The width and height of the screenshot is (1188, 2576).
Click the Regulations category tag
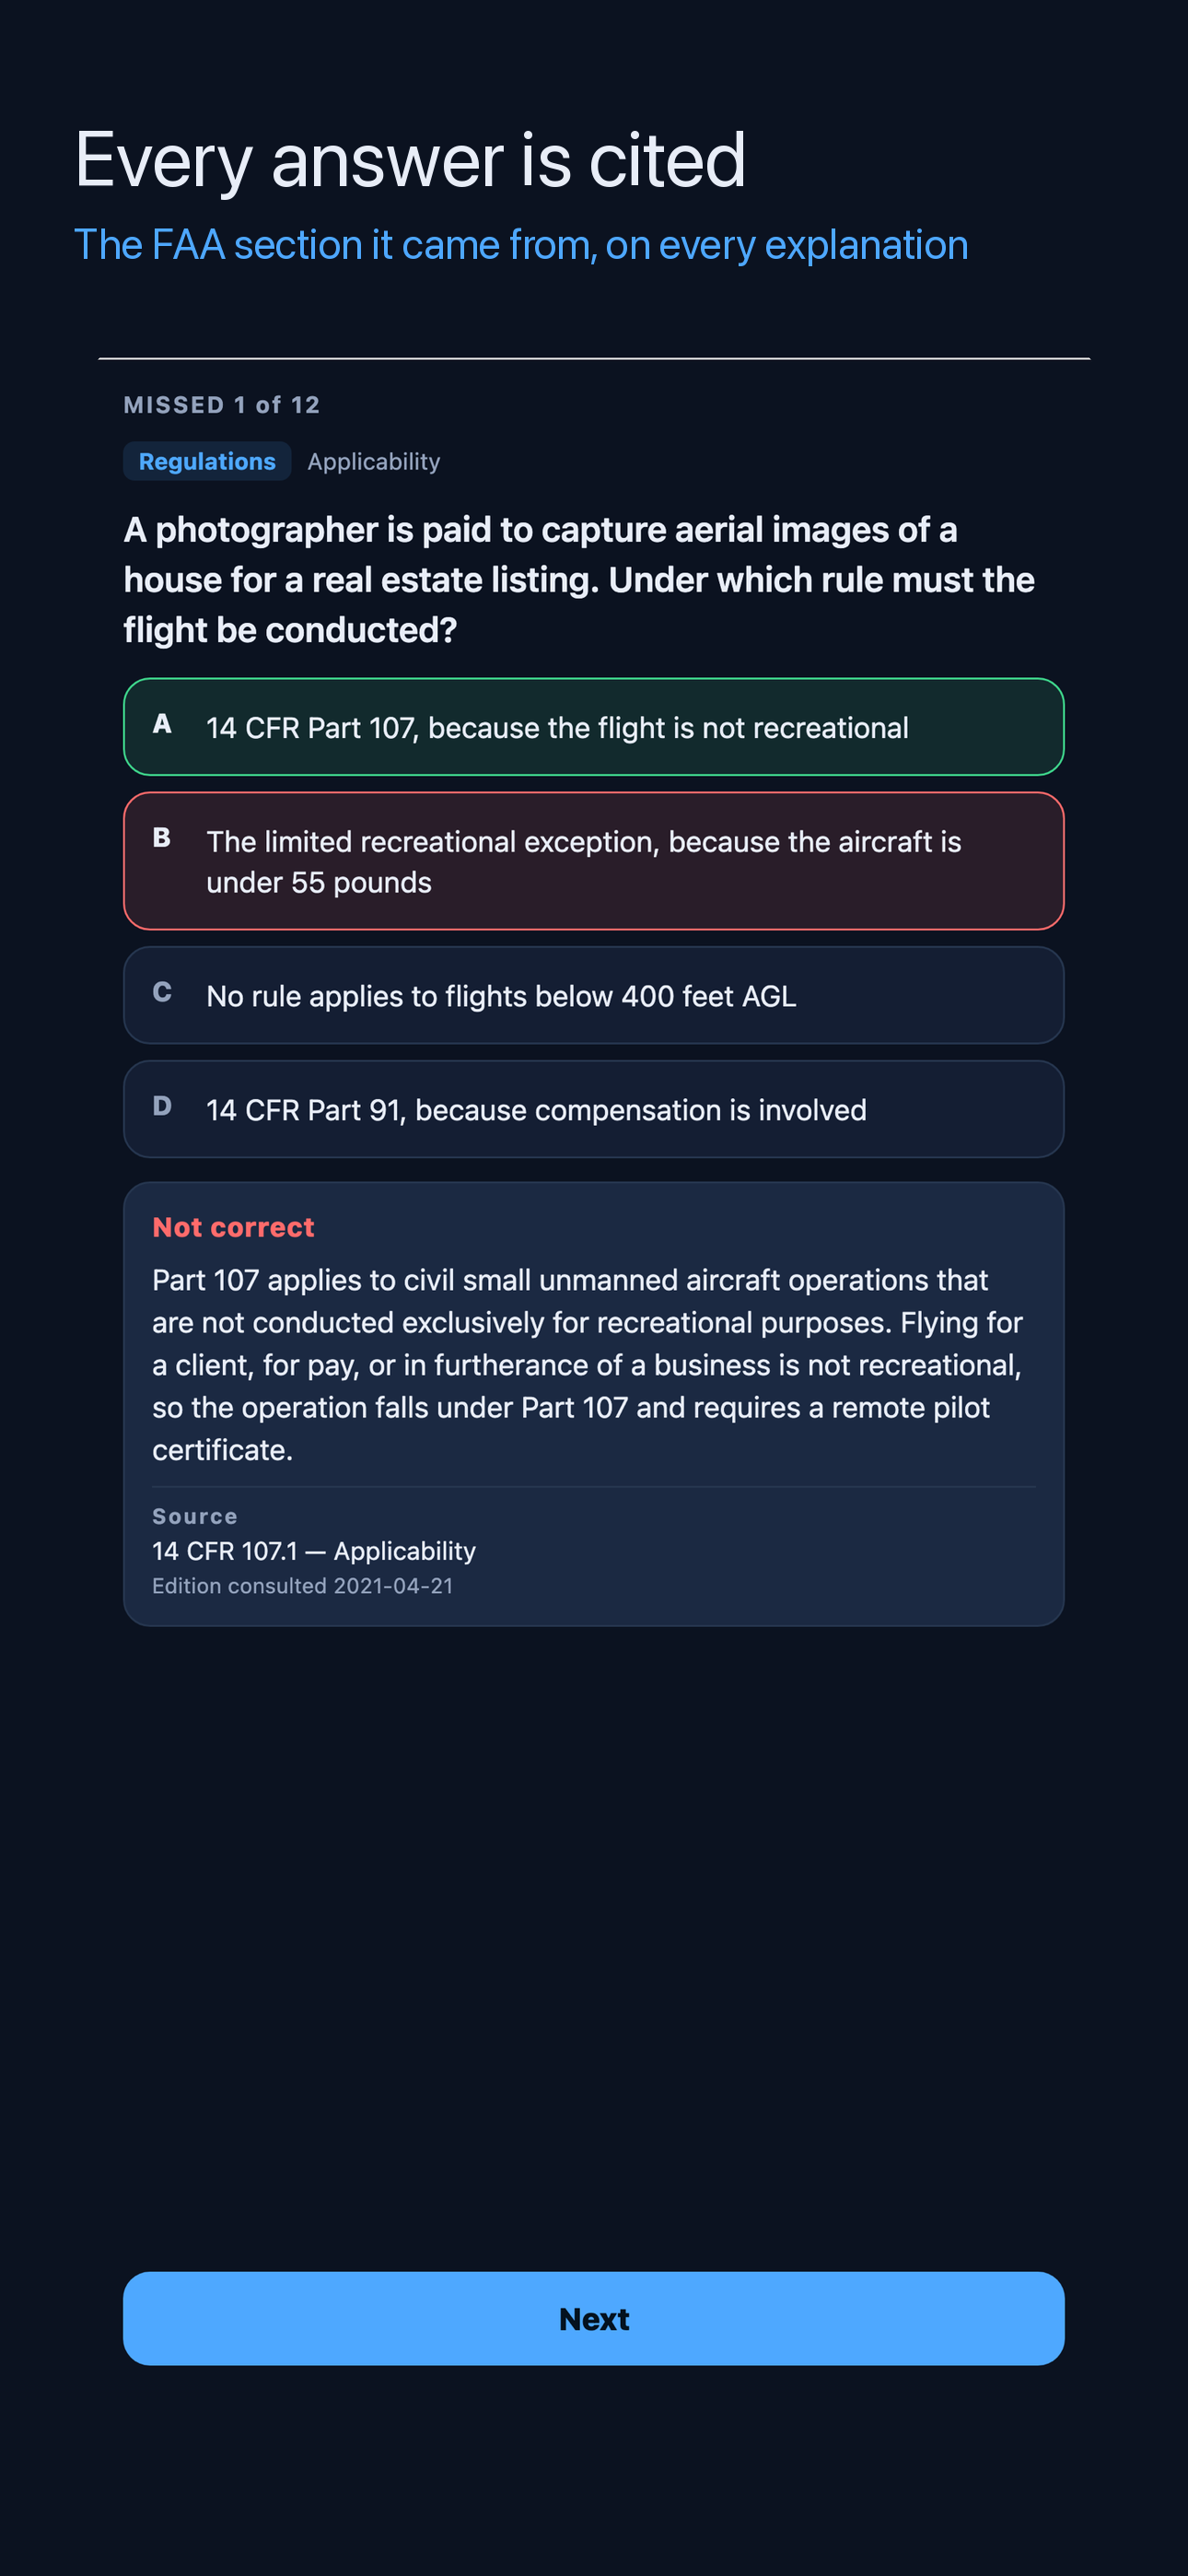[x=207, y=461]
